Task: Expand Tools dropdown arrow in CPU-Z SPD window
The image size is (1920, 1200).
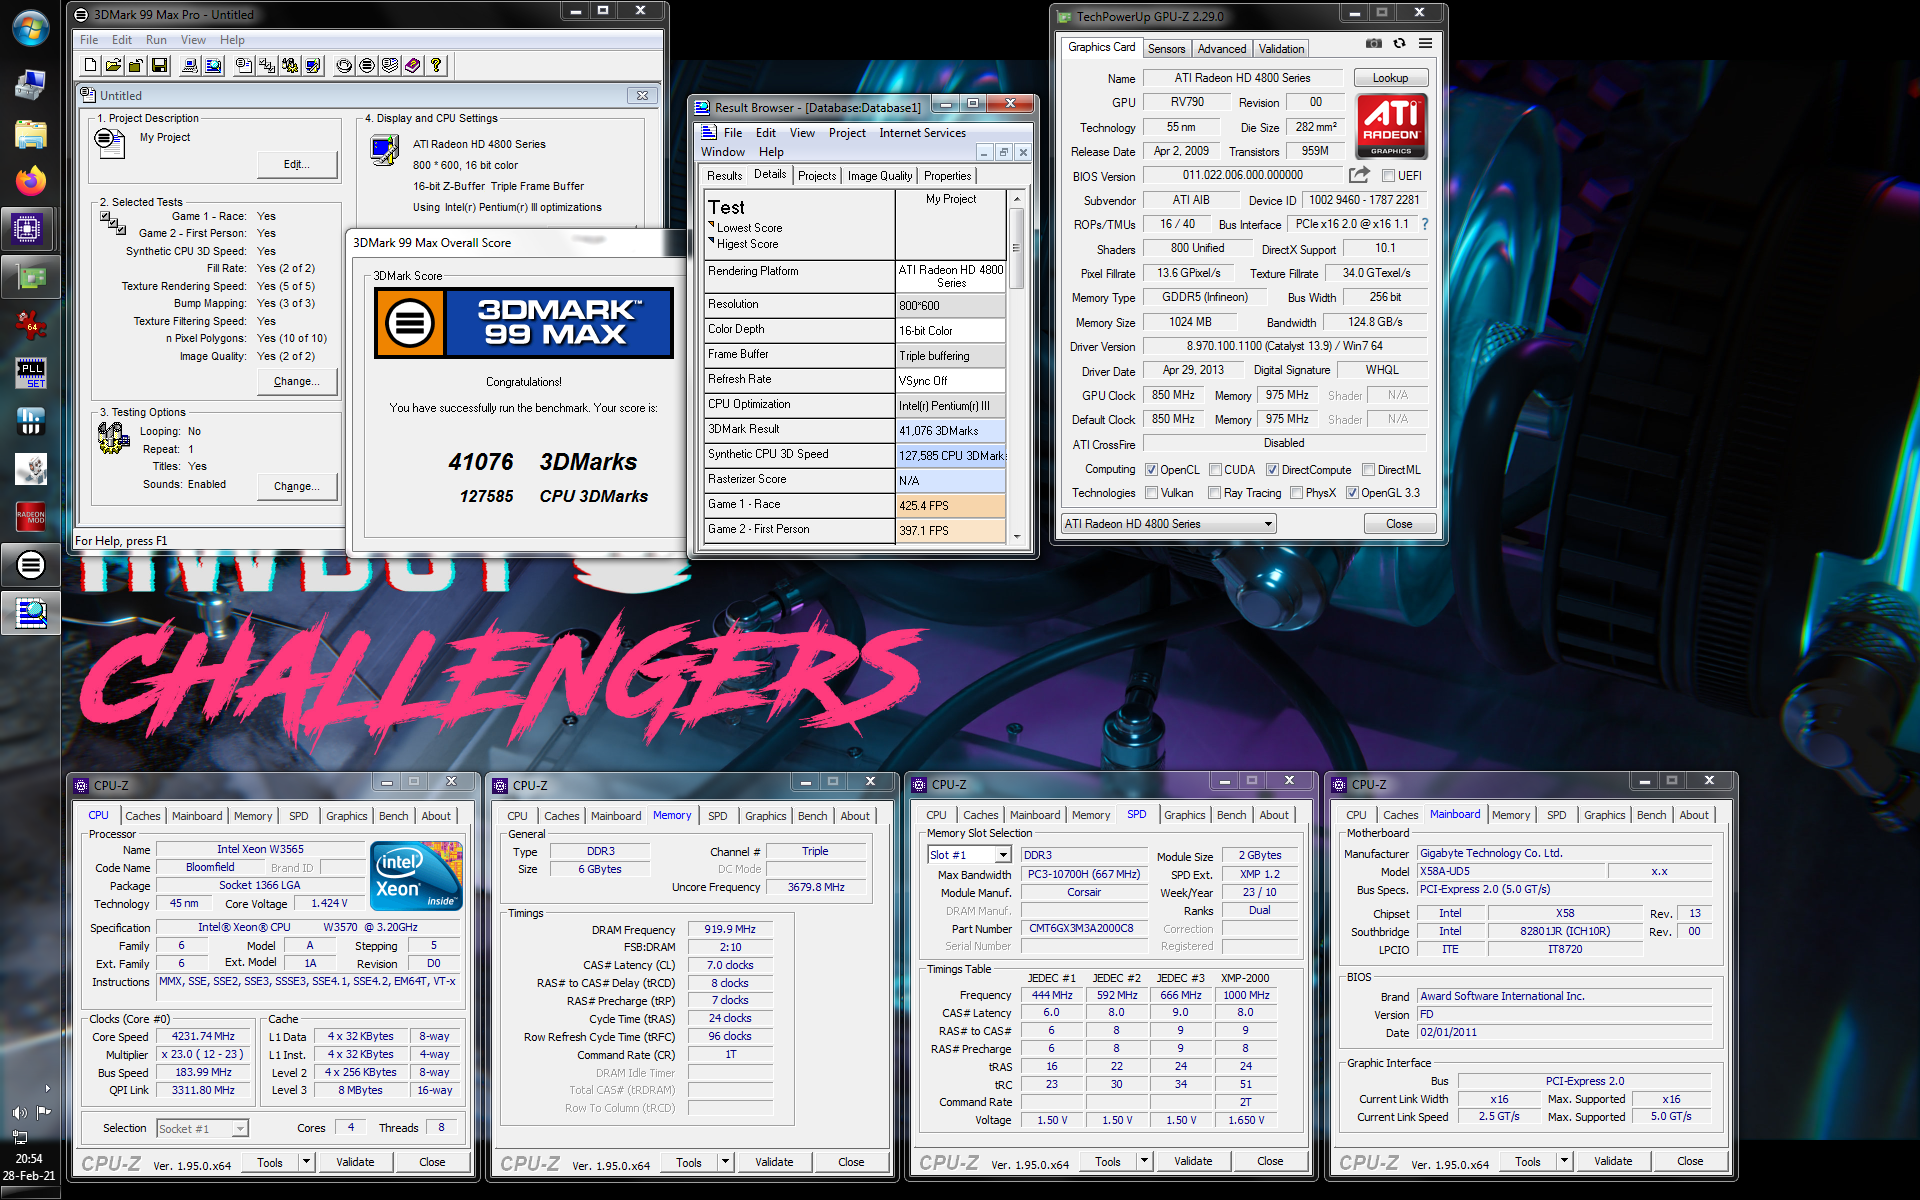Action: [x=1145, y=1161]
